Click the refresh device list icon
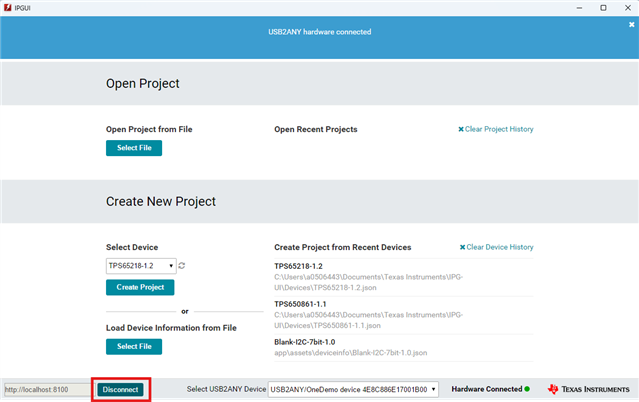 182,266
